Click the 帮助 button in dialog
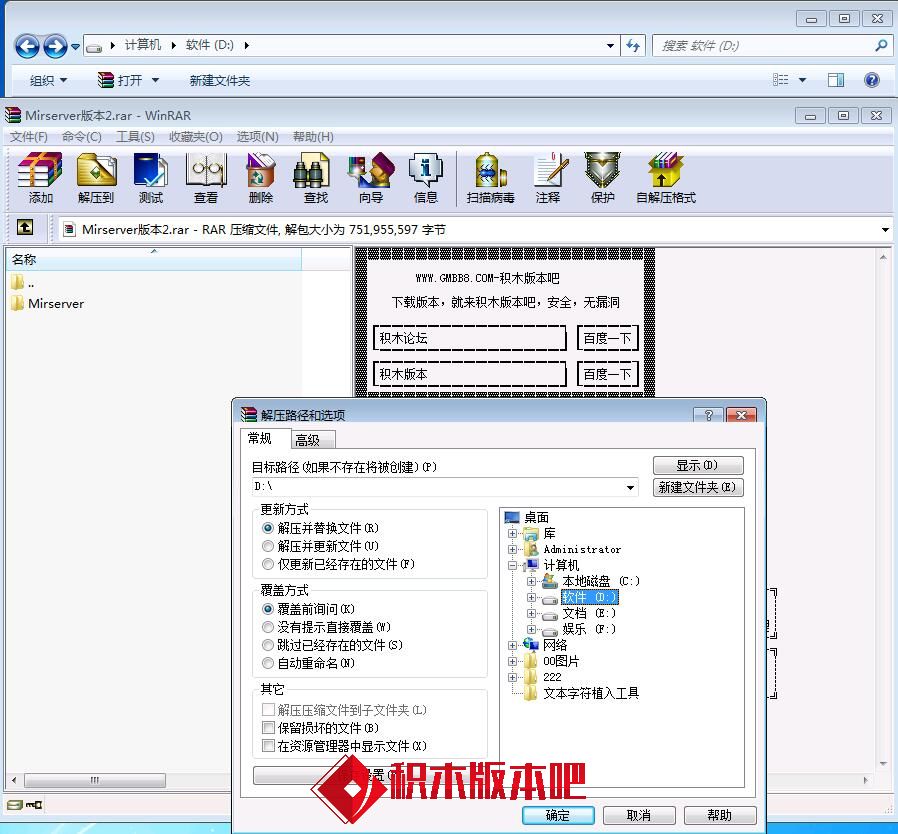 (x=720, y=815)
